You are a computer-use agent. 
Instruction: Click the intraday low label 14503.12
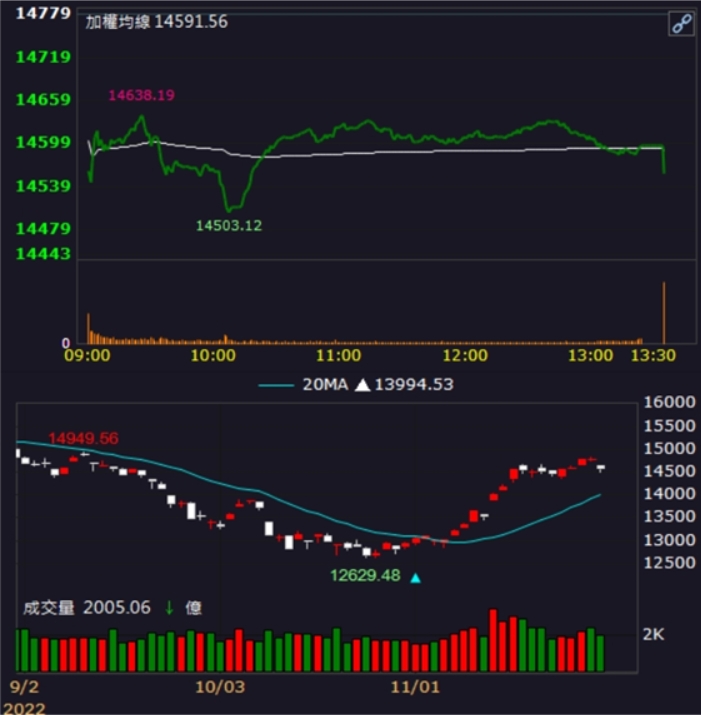[x=229, y=225]
